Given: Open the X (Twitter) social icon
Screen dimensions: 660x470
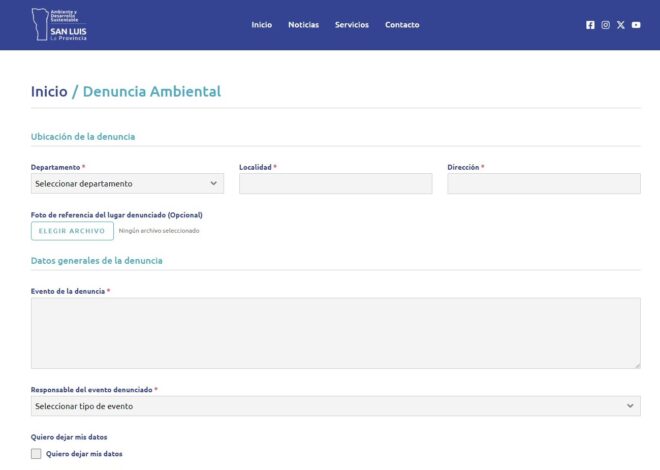Looking at the screenshot, I should point(621,25).
